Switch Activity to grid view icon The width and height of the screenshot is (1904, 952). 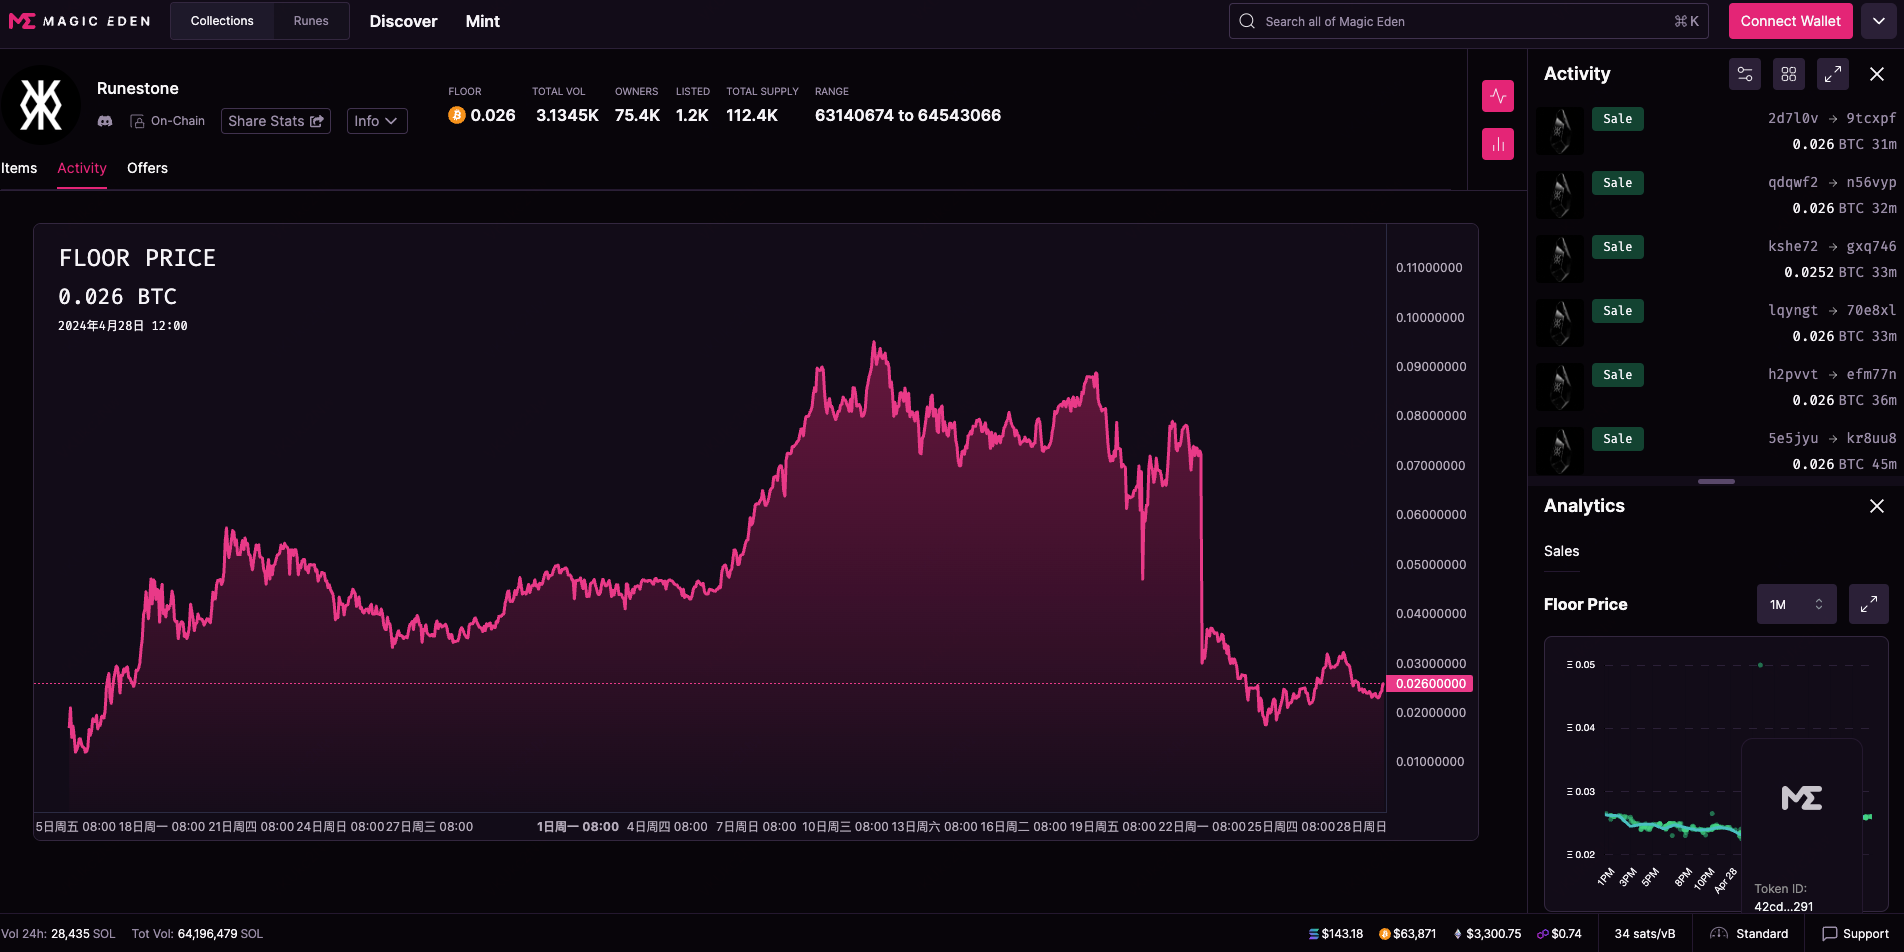[x=1788, y=74]
